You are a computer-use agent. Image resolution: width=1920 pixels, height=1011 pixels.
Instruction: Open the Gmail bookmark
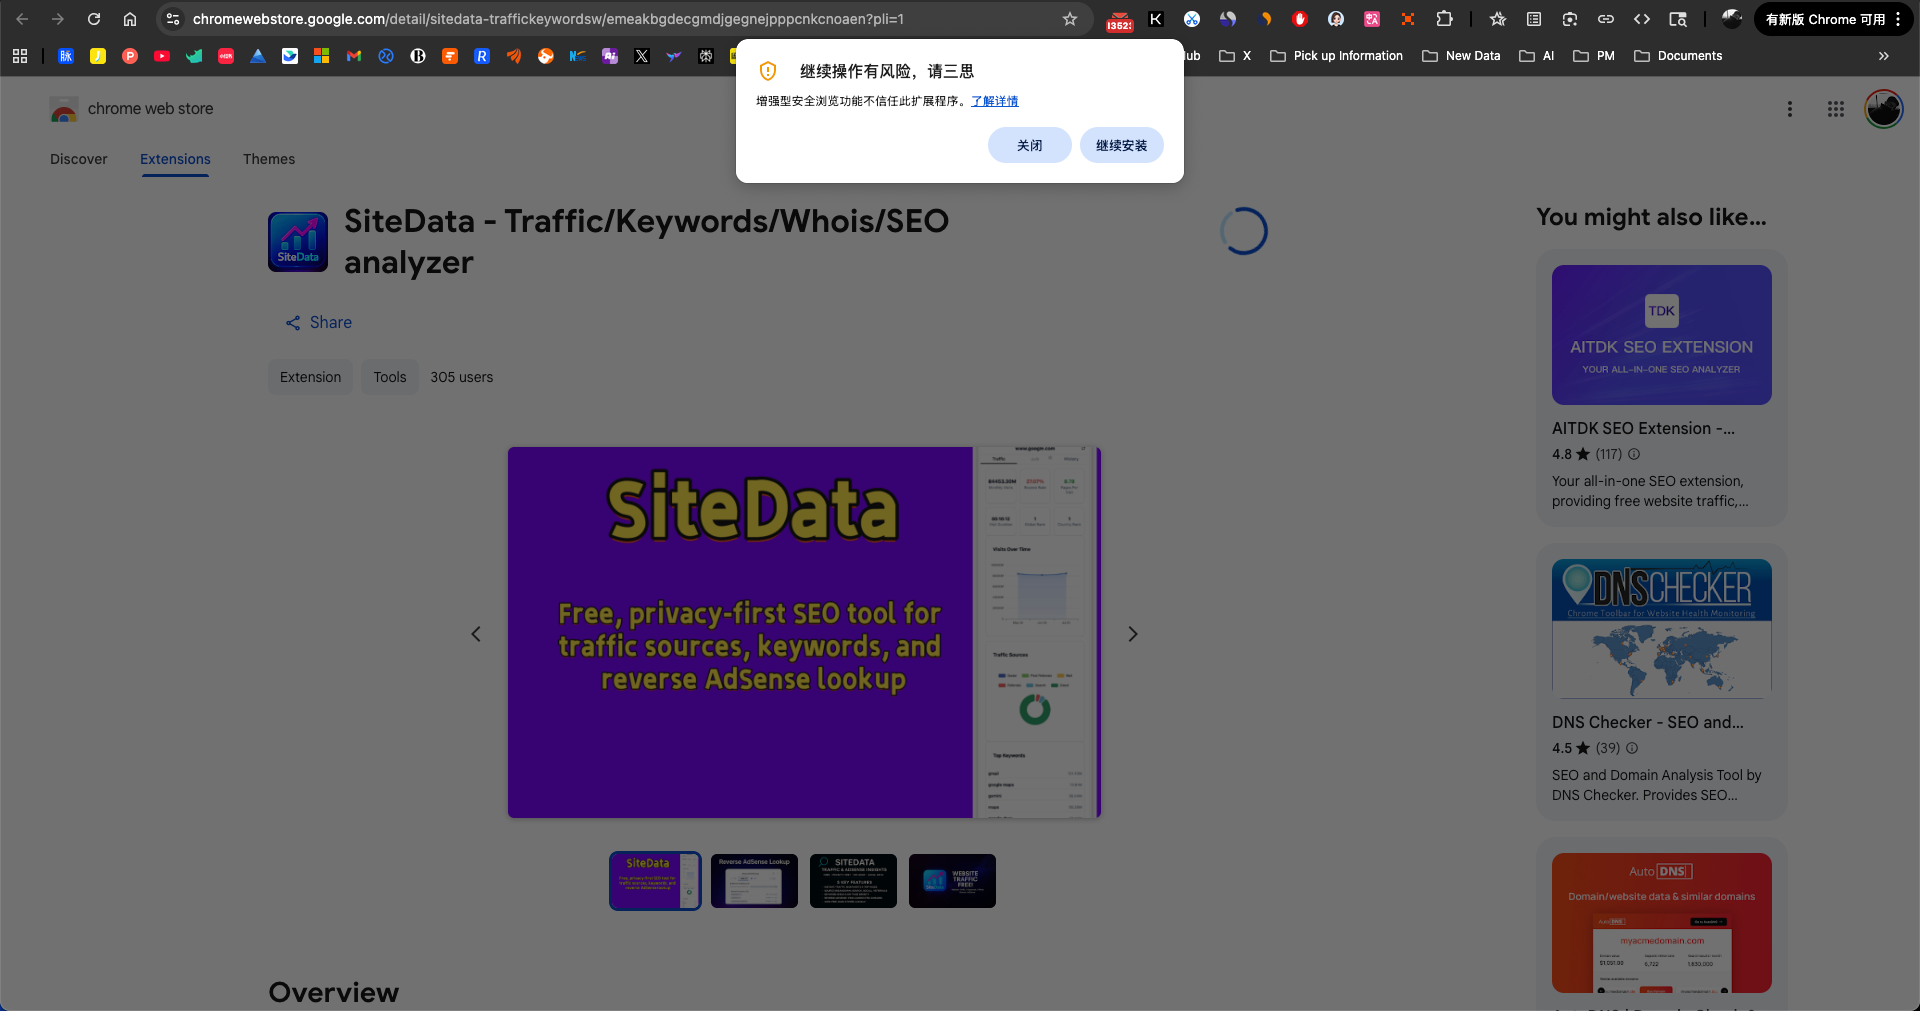(354, 56)
